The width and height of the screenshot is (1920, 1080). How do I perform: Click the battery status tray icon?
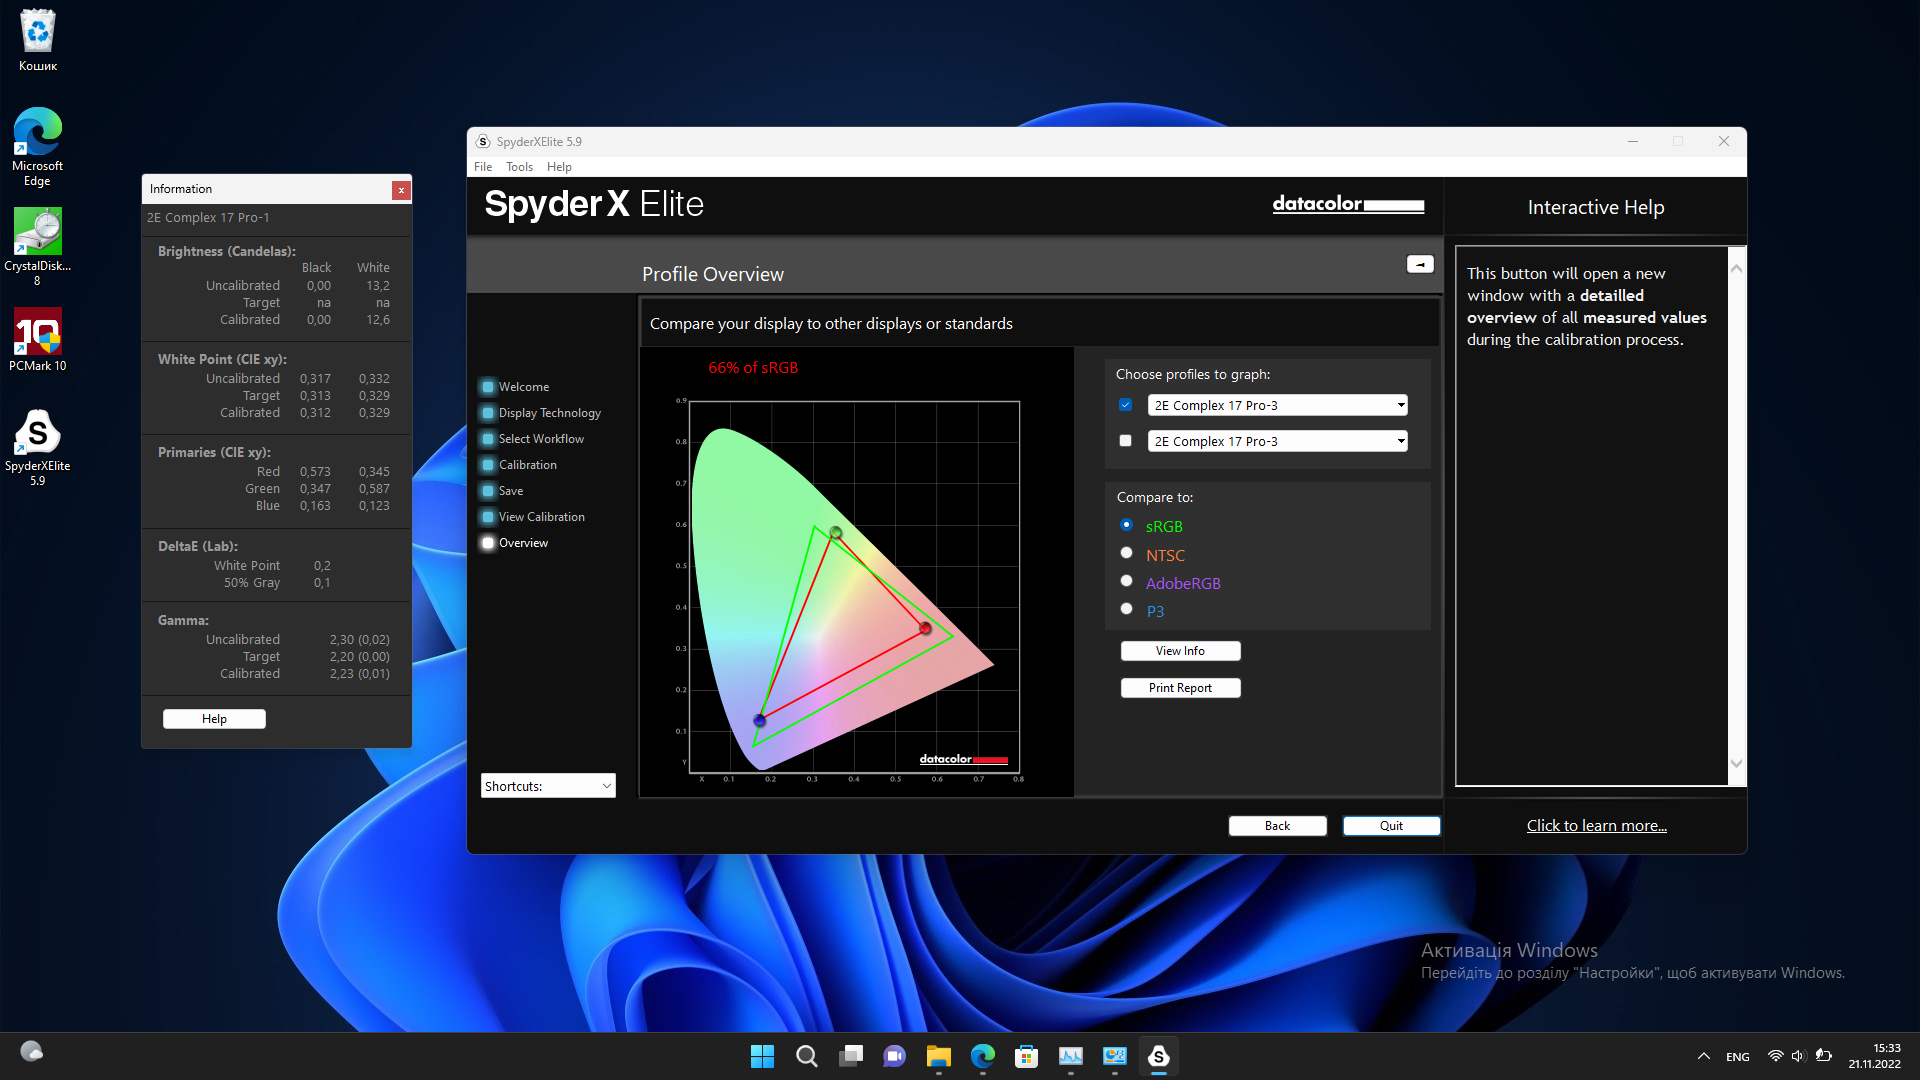pyautogui.click(x=1823, y=1056)
